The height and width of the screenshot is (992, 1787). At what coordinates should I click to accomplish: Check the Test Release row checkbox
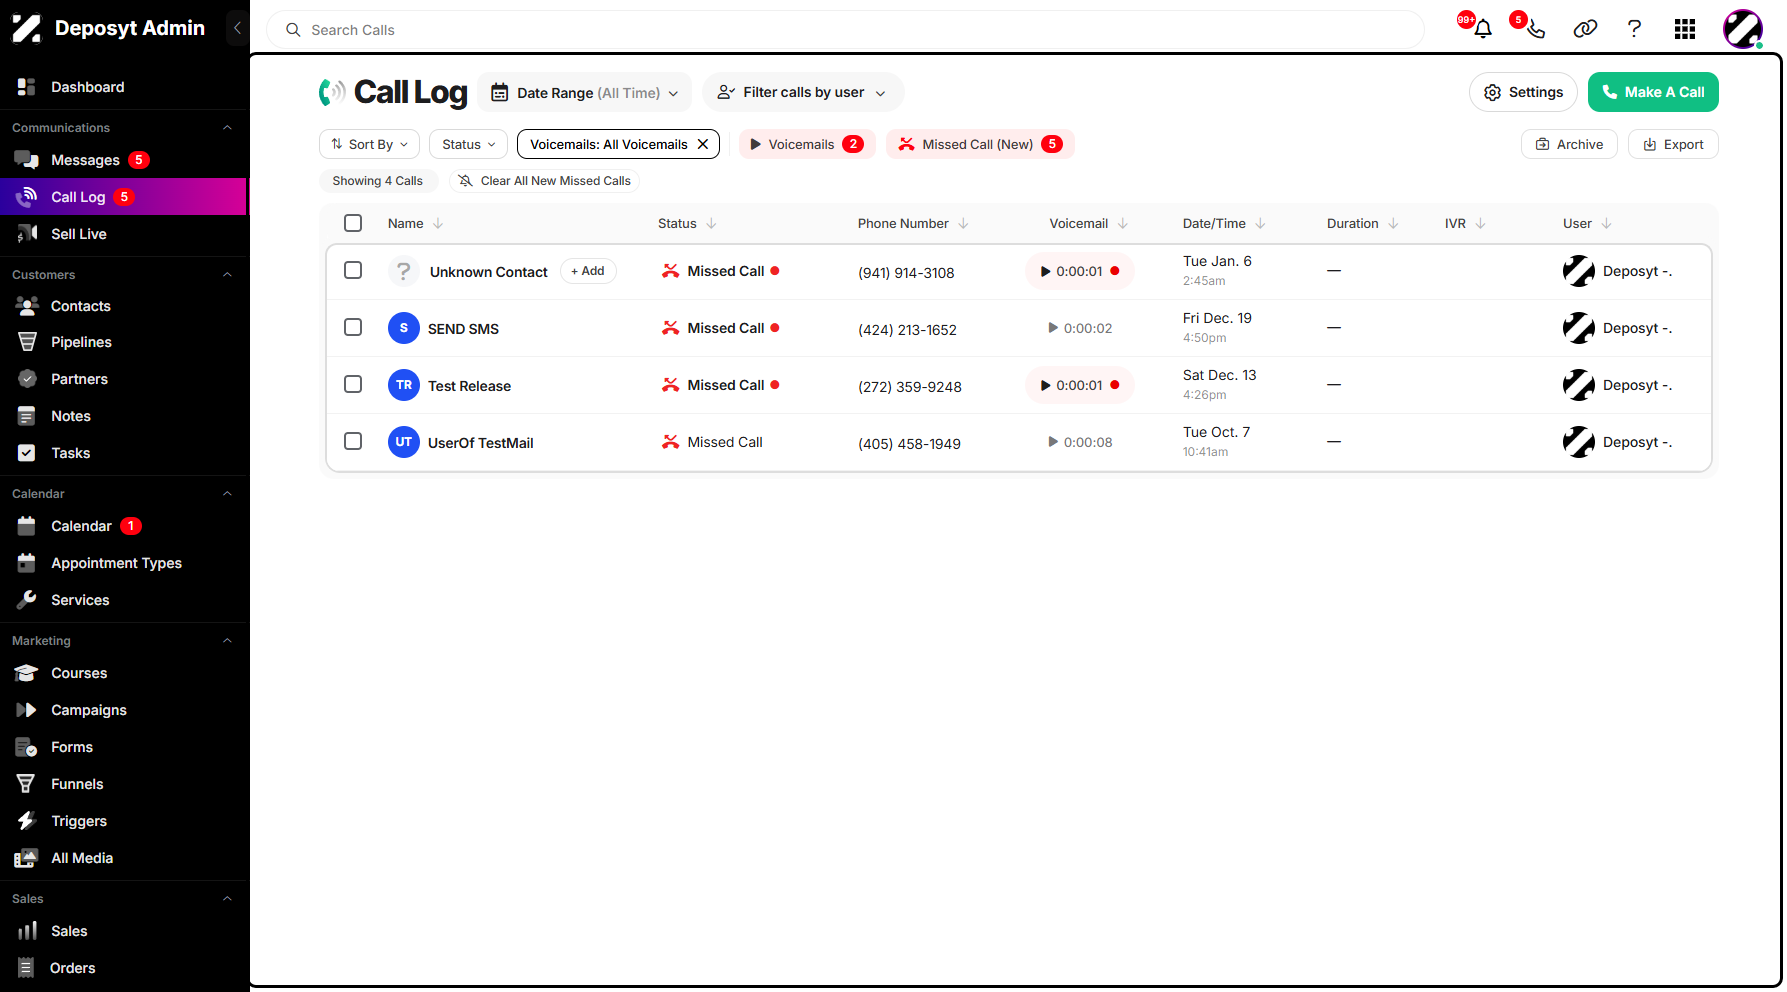pos(353,384)
